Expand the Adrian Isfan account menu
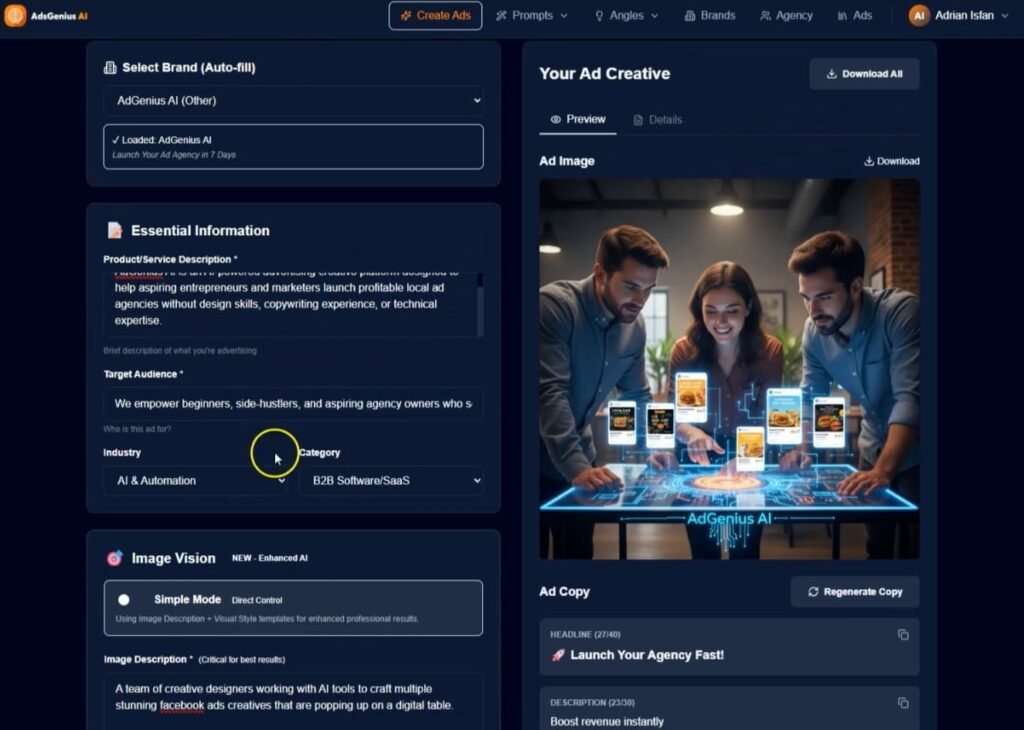 pyautogui.click(x=960, y=15)
